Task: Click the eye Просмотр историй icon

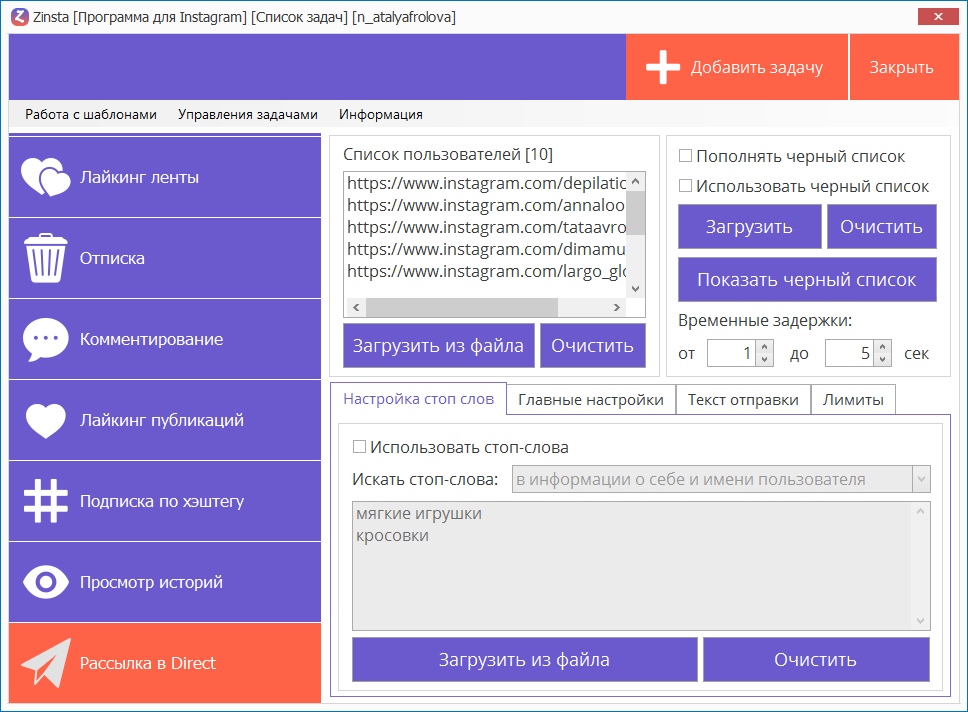Action: click(45, 582)
